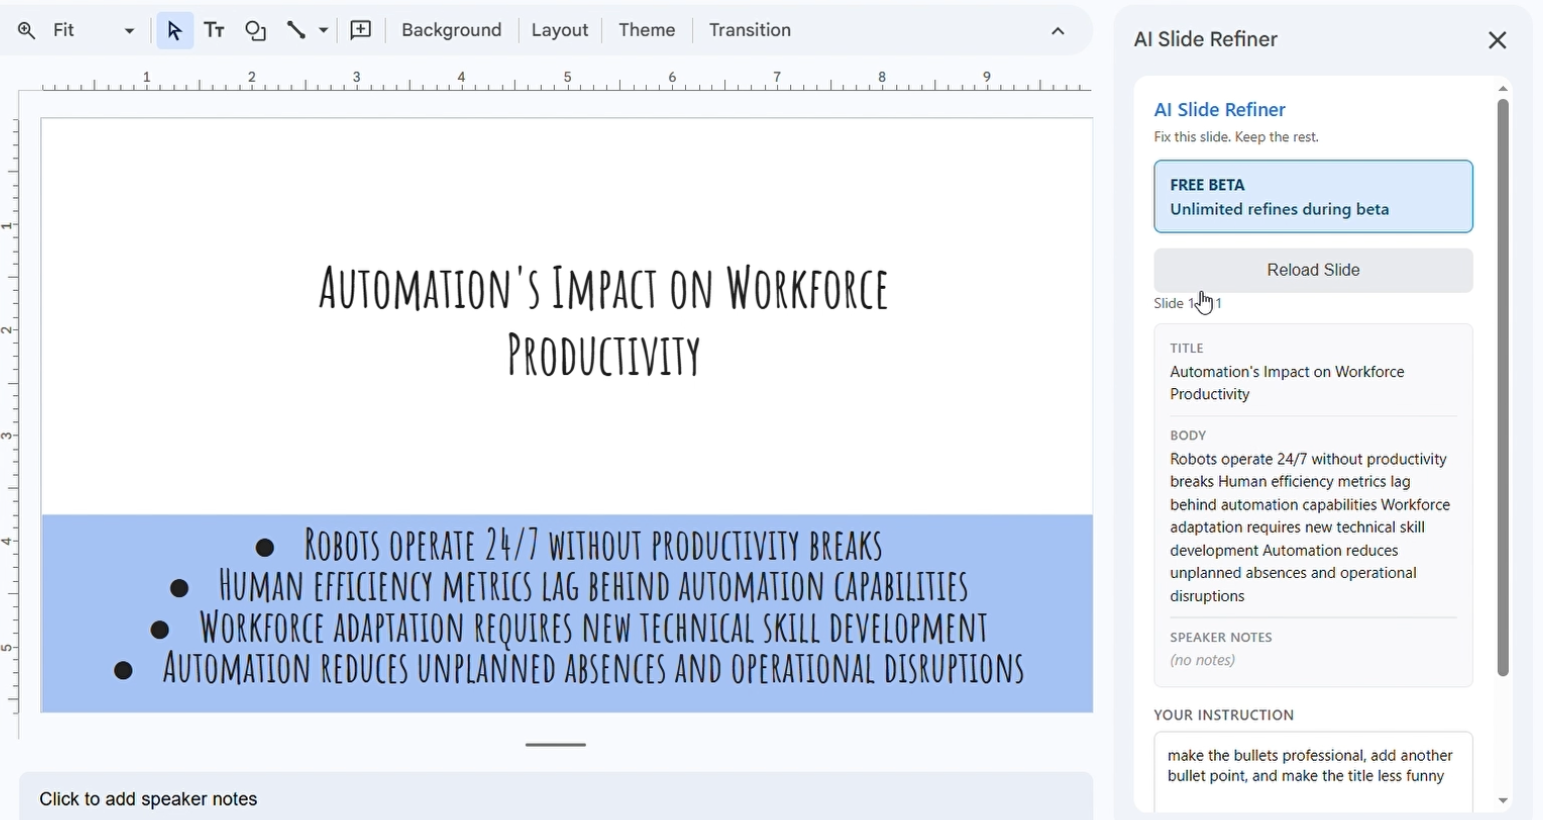Screen dimensions: 1543x820
Task: Open the Theme picker
Action: click(645, 30)
